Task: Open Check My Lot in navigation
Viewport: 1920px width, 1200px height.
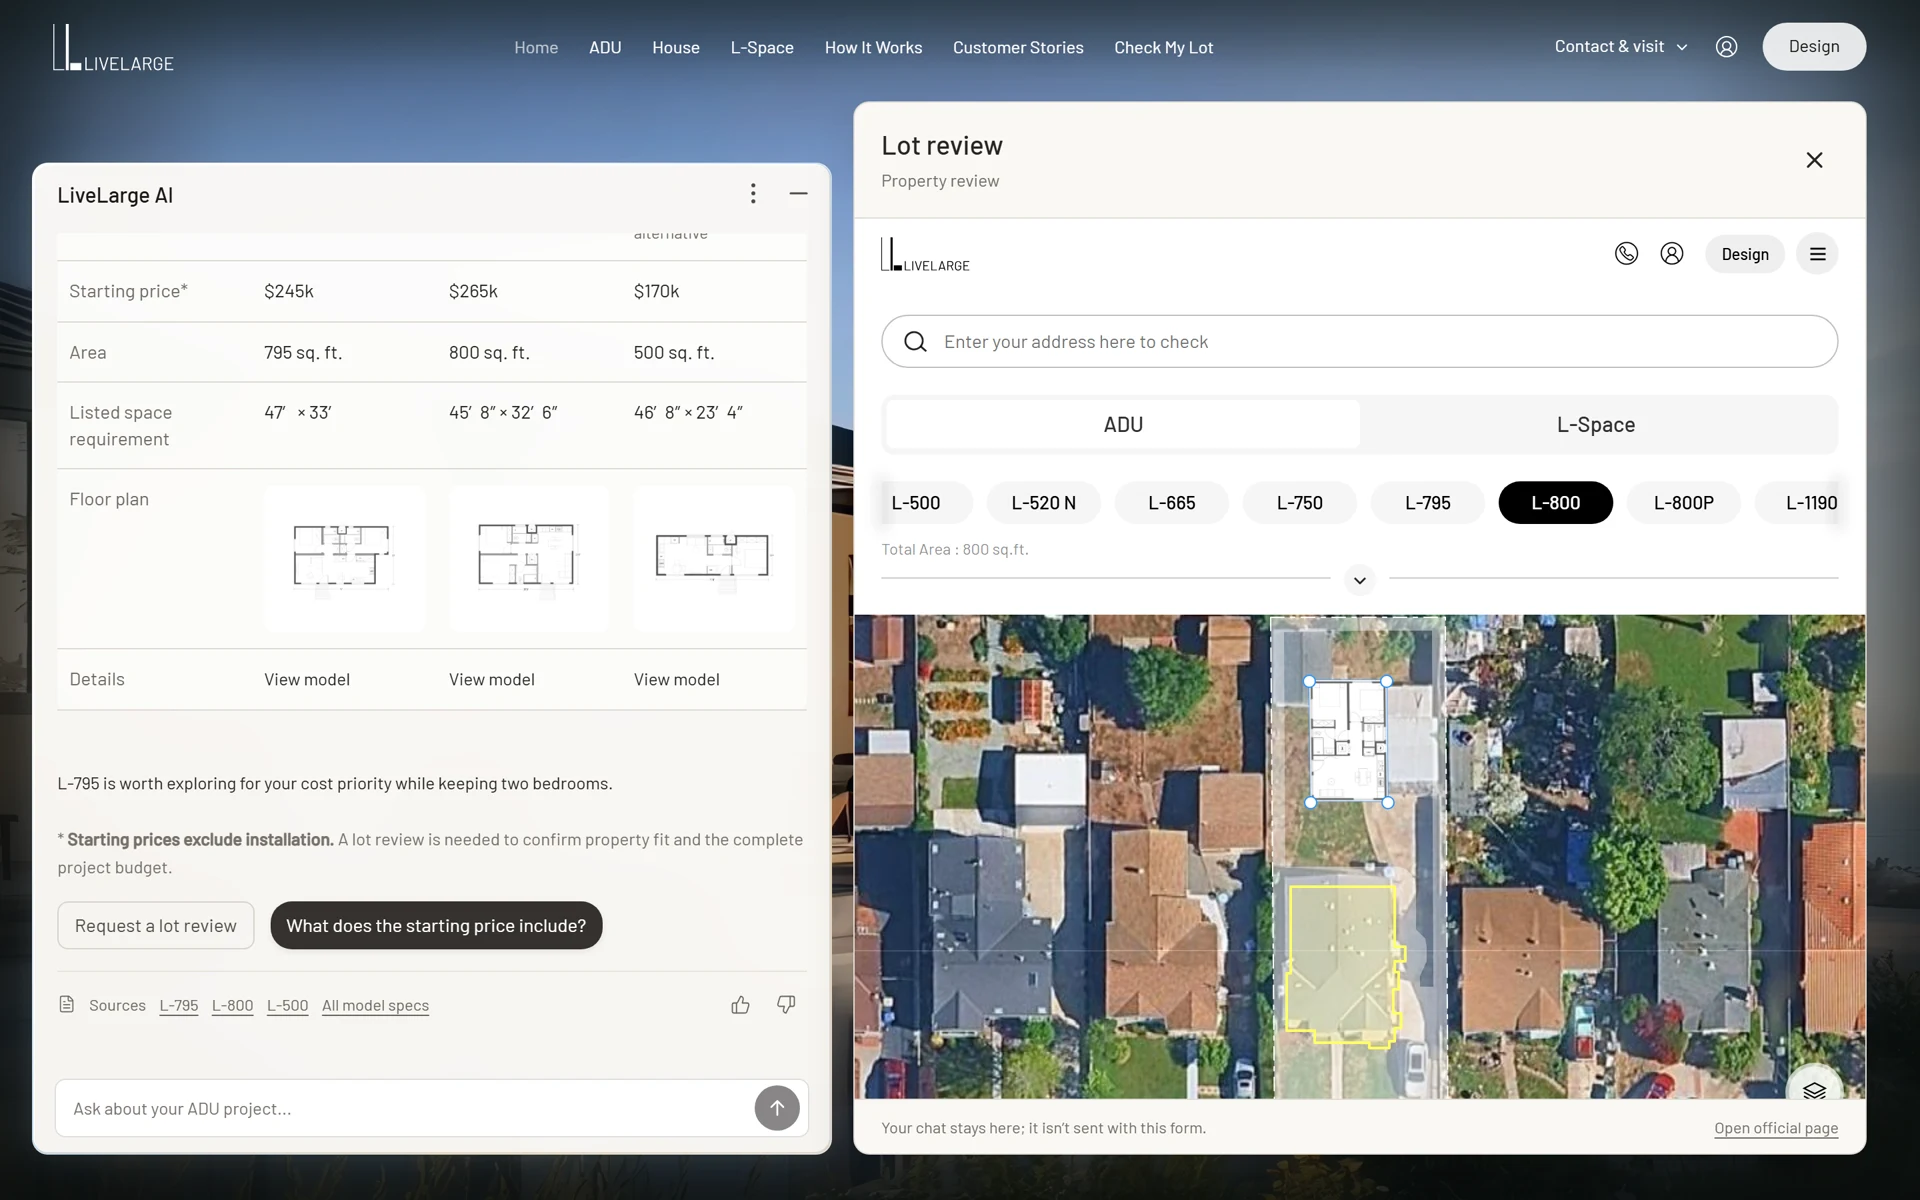Action: click(1163, 47)
